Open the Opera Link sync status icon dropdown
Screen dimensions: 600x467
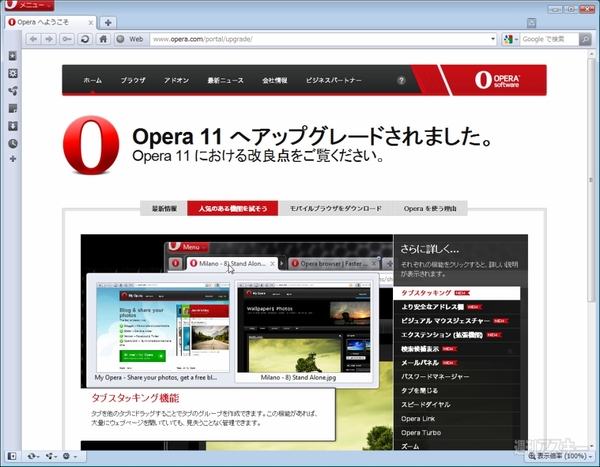coord(34,456)
